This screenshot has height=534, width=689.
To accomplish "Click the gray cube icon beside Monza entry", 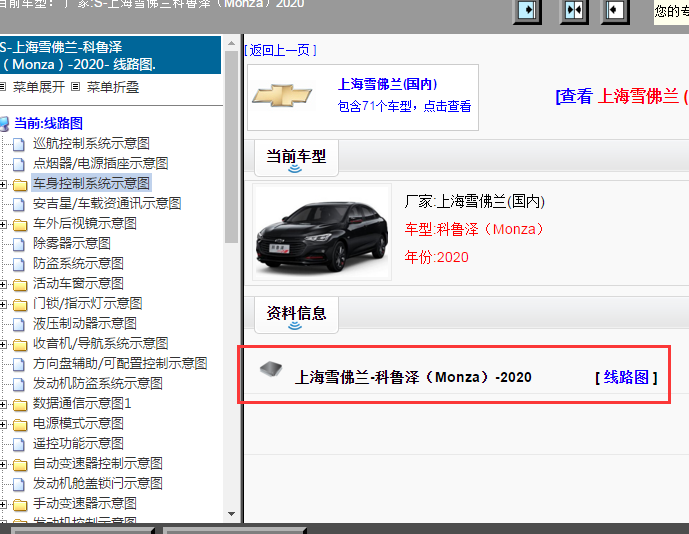I will (x=271, y=369).
